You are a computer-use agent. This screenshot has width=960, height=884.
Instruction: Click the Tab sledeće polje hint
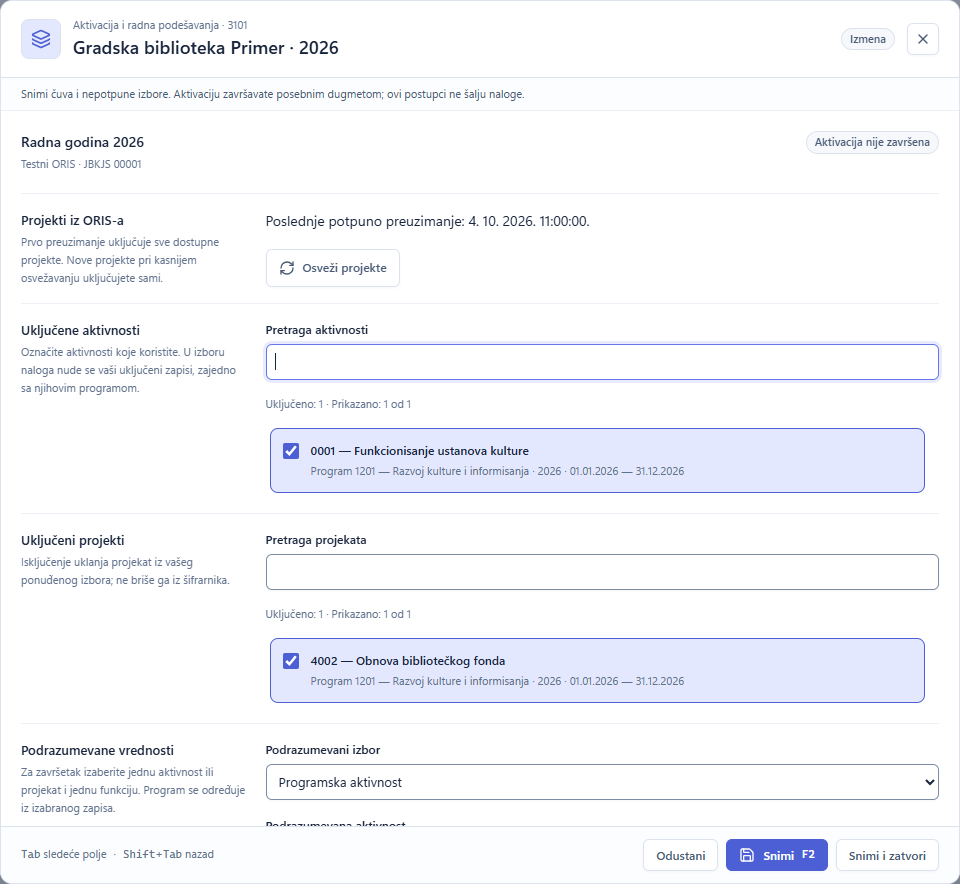tap(64, 855)
